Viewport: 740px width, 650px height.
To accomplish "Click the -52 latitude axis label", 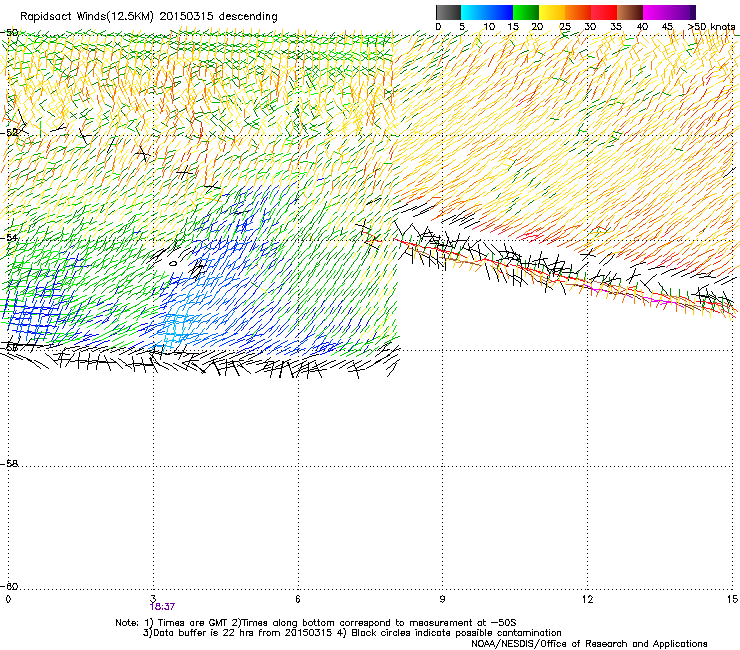I will (9, 132).
